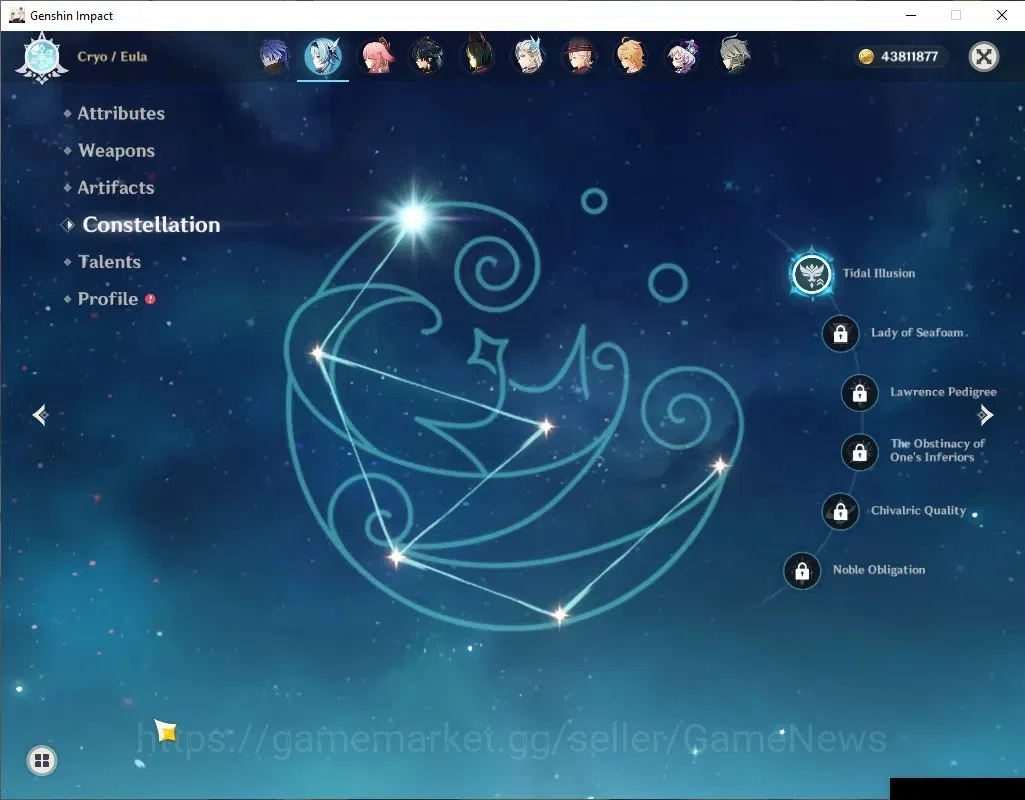The width and height of the screenshot is (1025, 800).
Task: Click locked Chivalric Quality node icon
Action: (841, 511)
